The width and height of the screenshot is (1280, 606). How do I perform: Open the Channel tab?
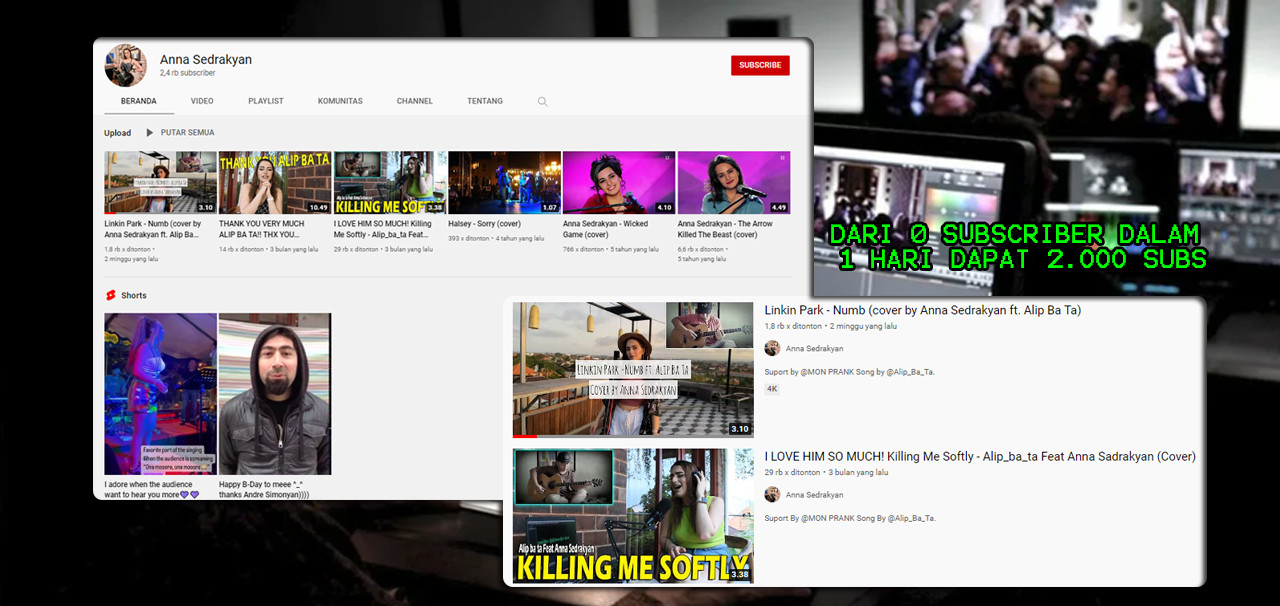[415, 101]
